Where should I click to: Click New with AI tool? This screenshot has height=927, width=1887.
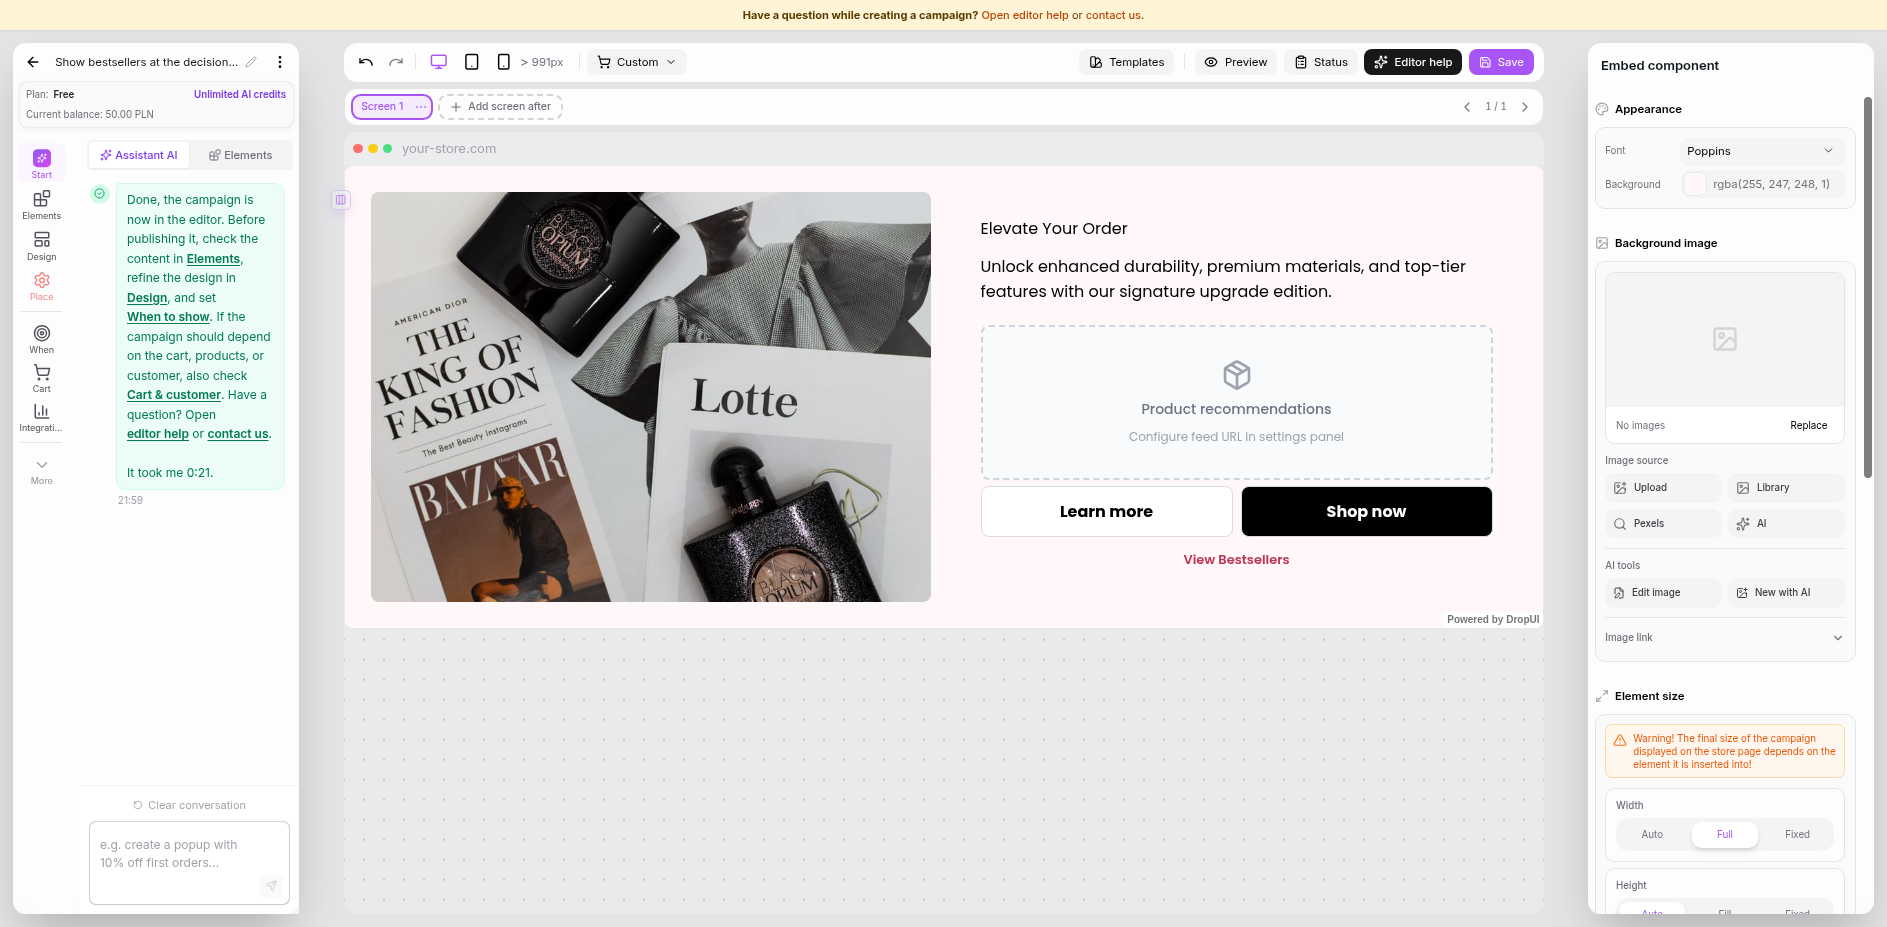point(1786,593)
